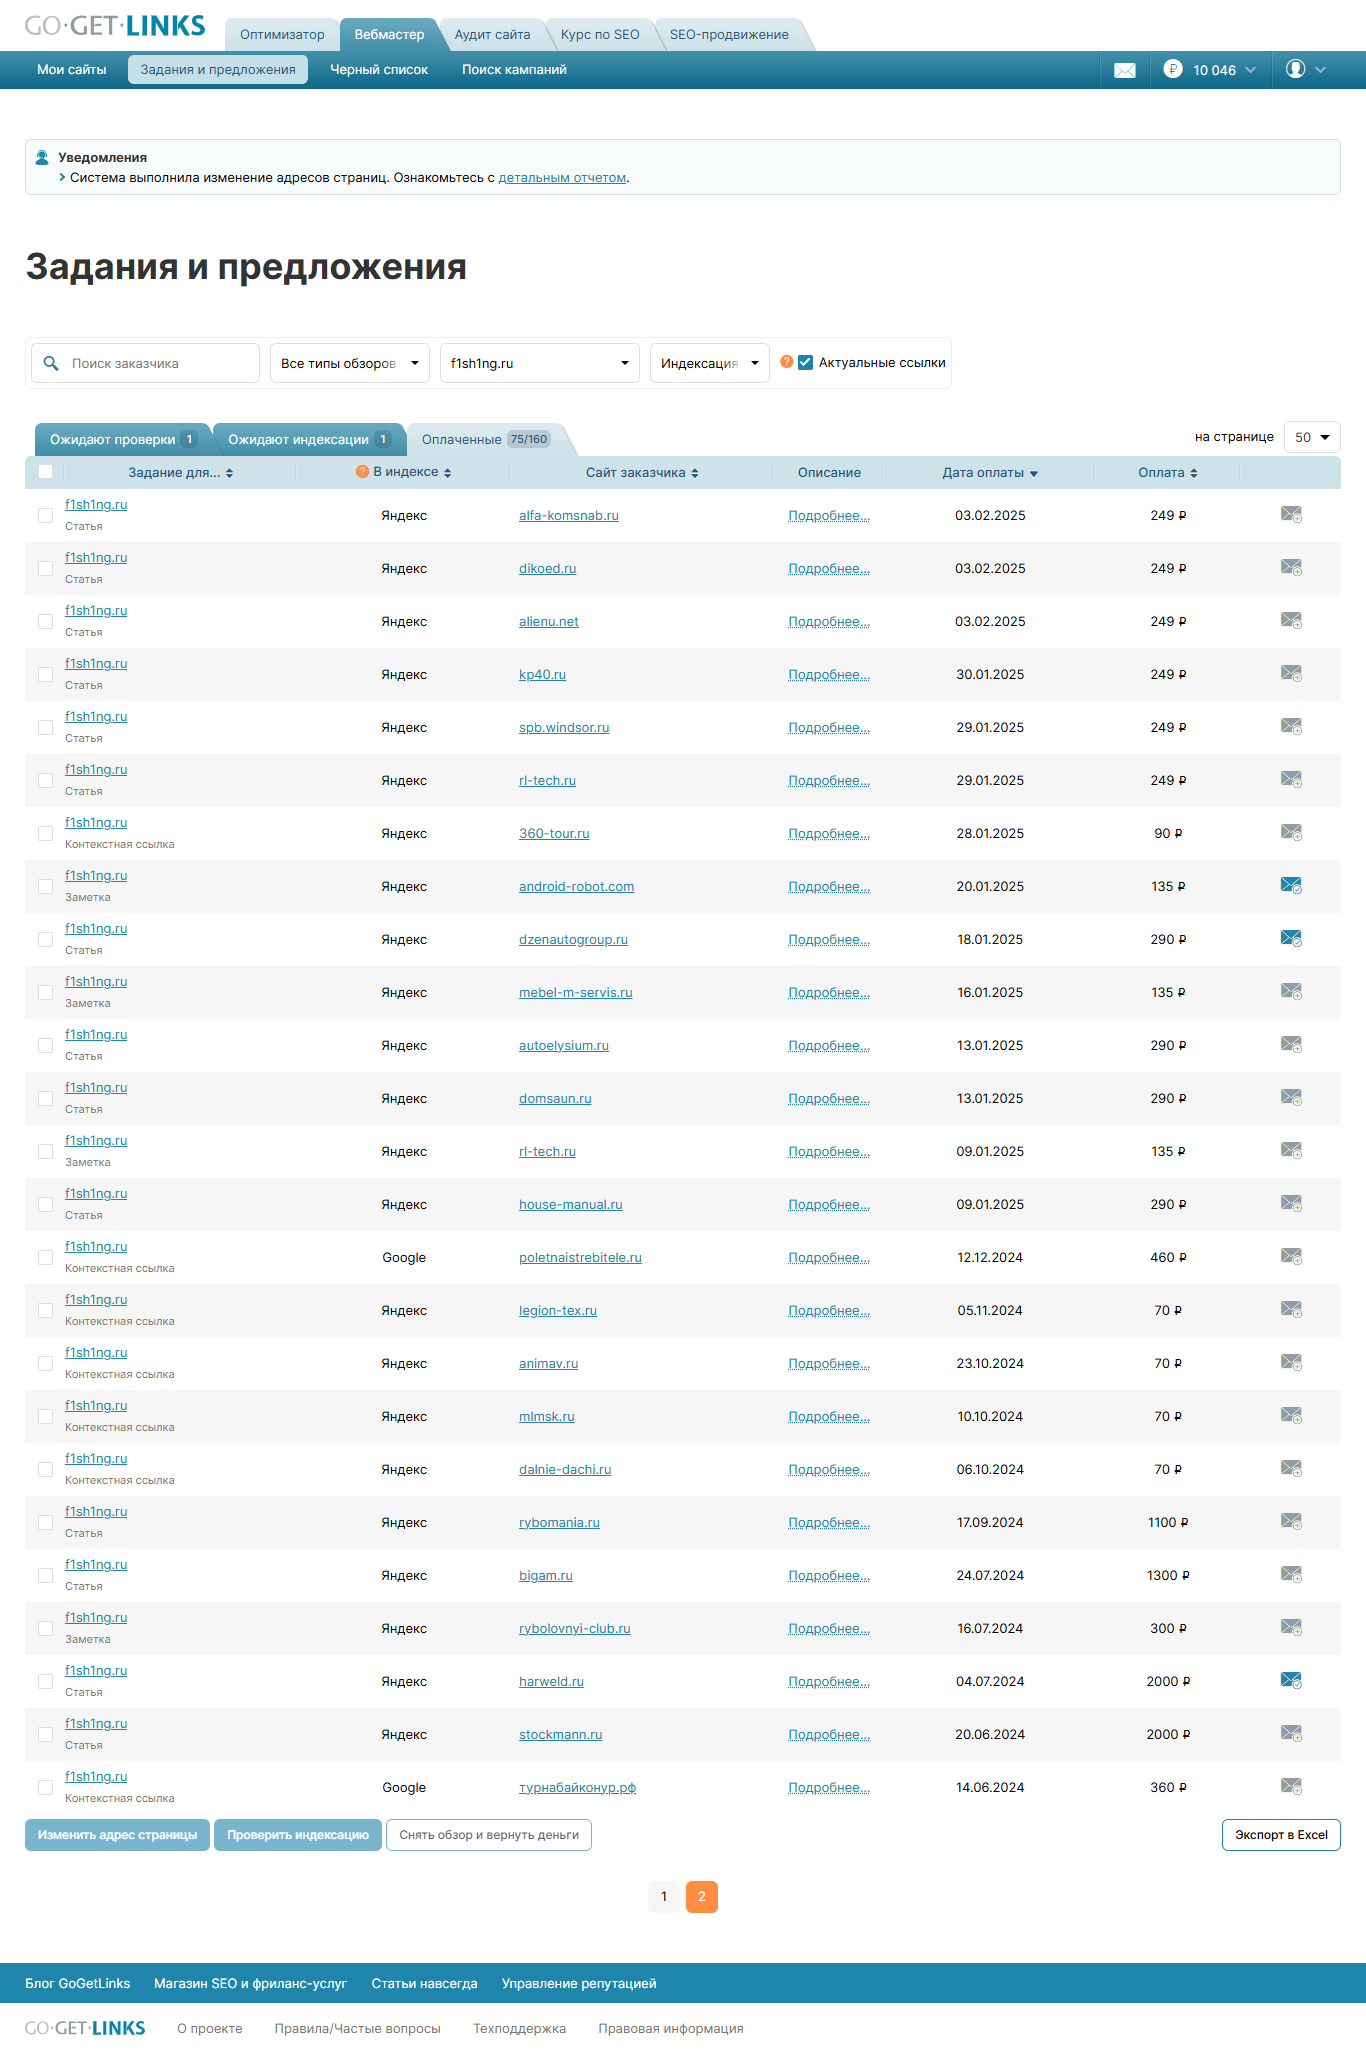Open message icon for kp40.ru row
This screenshot has width=1366, height=2053.
point(1291,674)
